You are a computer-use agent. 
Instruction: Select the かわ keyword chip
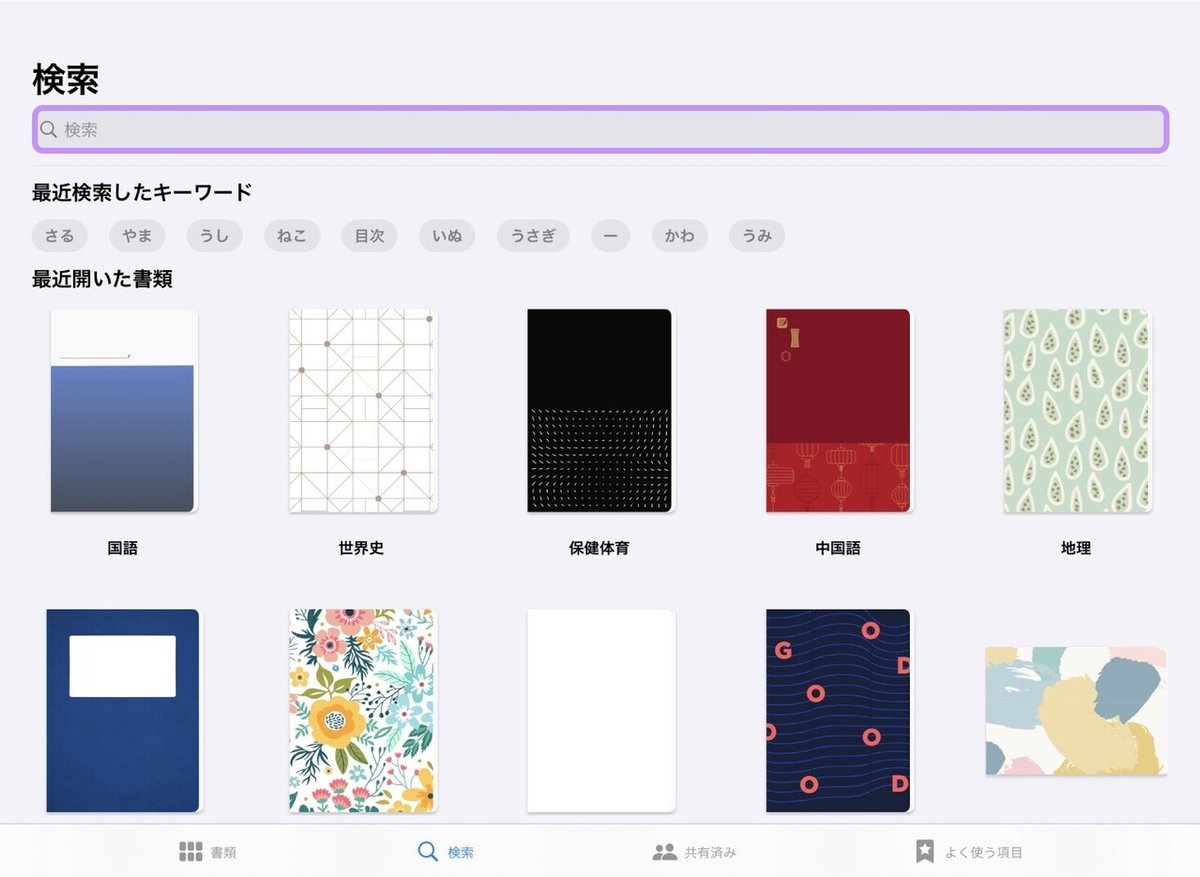click(x=680, y=236)
